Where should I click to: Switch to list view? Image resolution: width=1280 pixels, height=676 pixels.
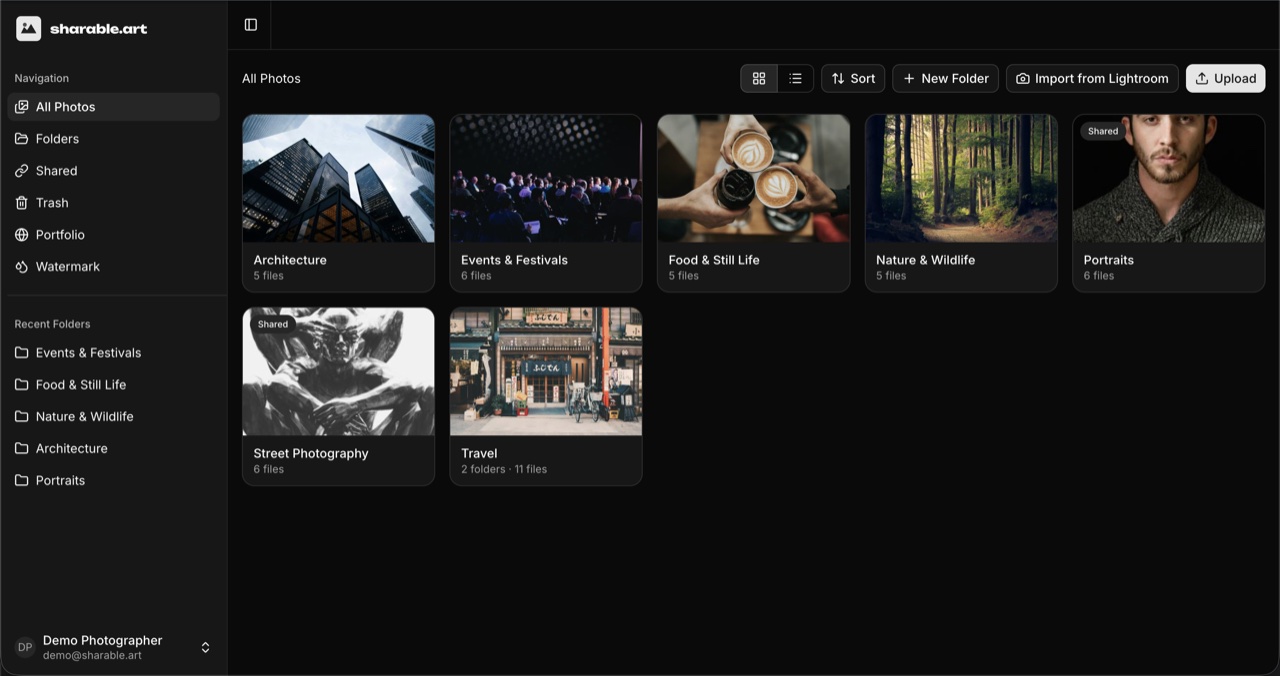(795, 78)
